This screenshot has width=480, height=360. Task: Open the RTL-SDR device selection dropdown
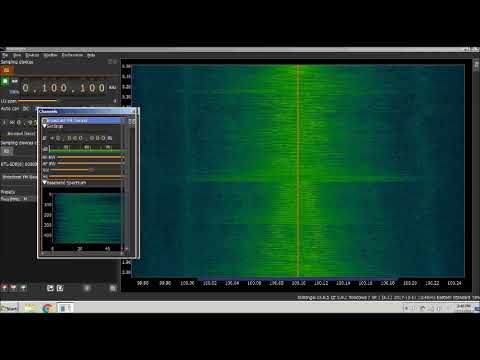19,164
